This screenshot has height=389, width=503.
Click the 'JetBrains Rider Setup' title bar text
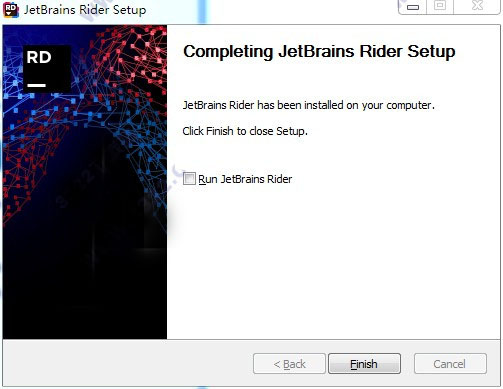[x=85, y=10]
